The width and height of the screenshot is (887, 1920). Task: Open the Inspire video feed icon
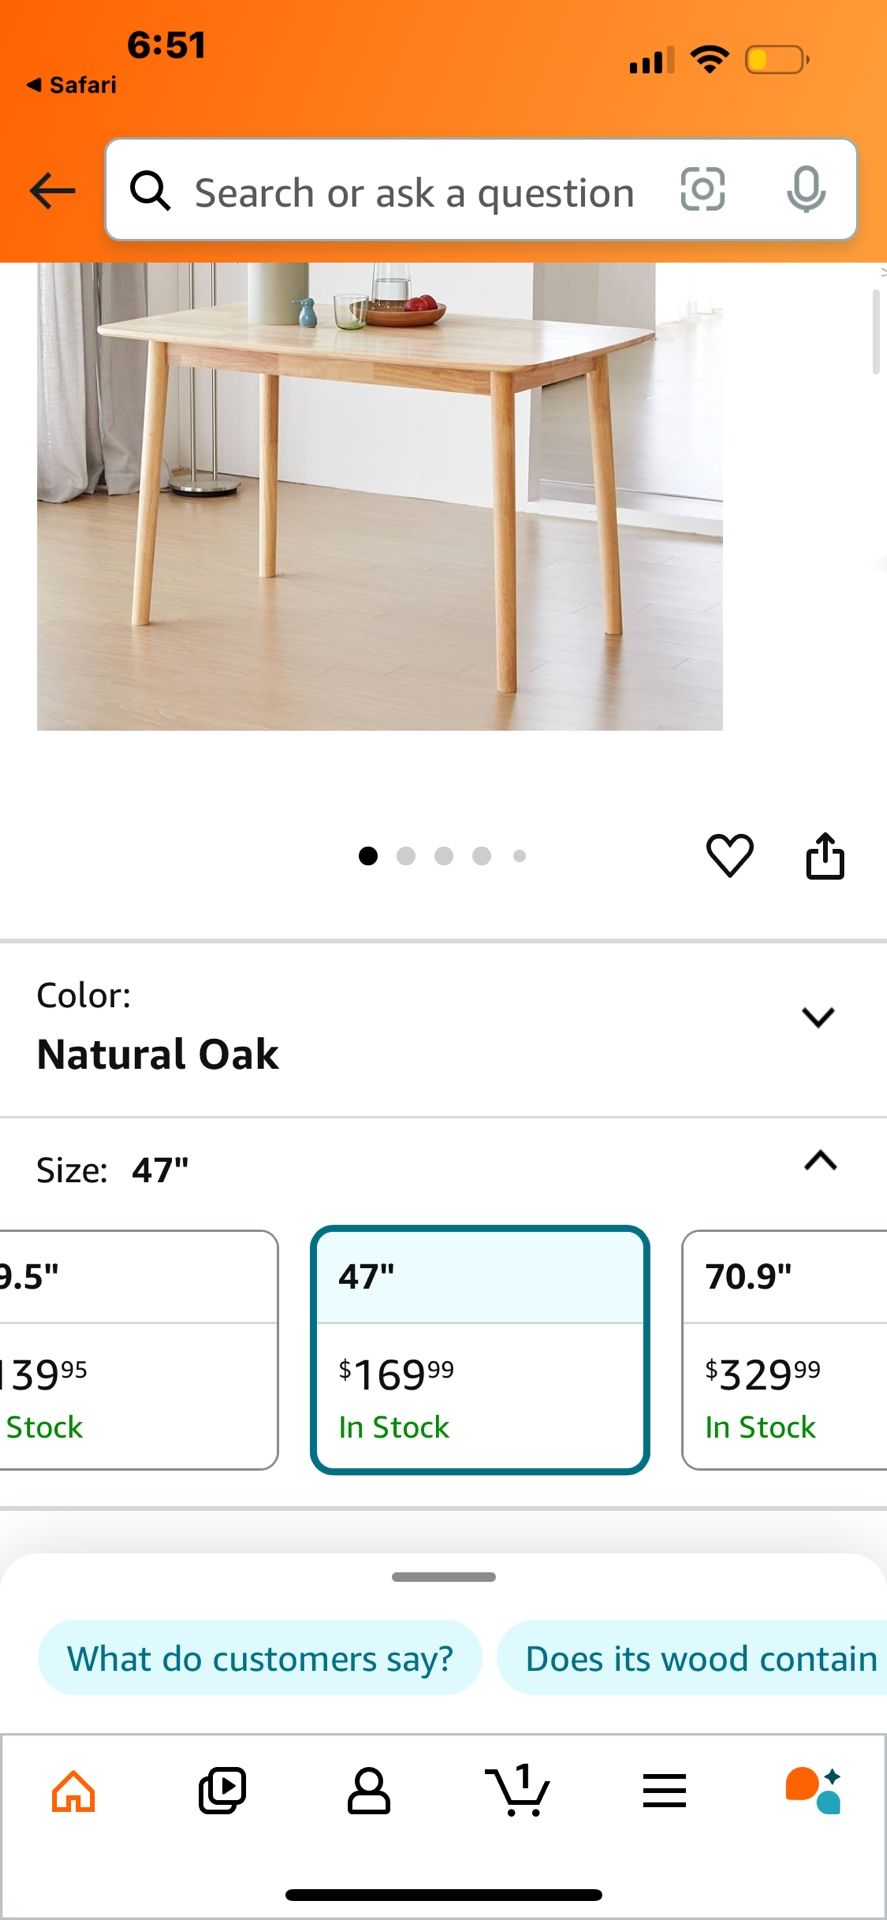(222, 1790)
